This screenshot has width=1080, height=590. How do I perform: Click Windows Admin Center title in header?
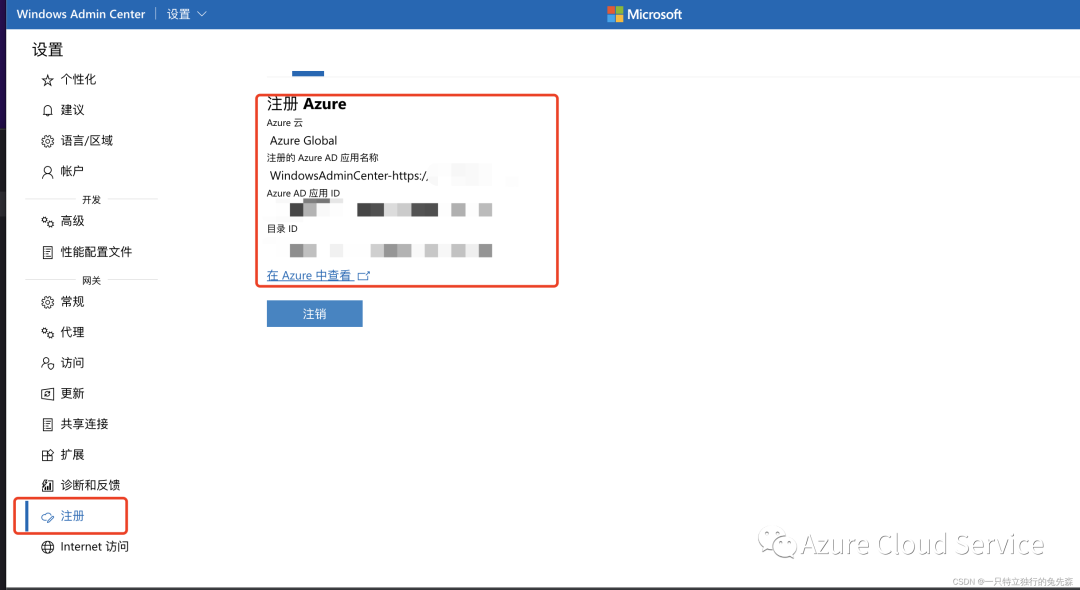[81, 14]
